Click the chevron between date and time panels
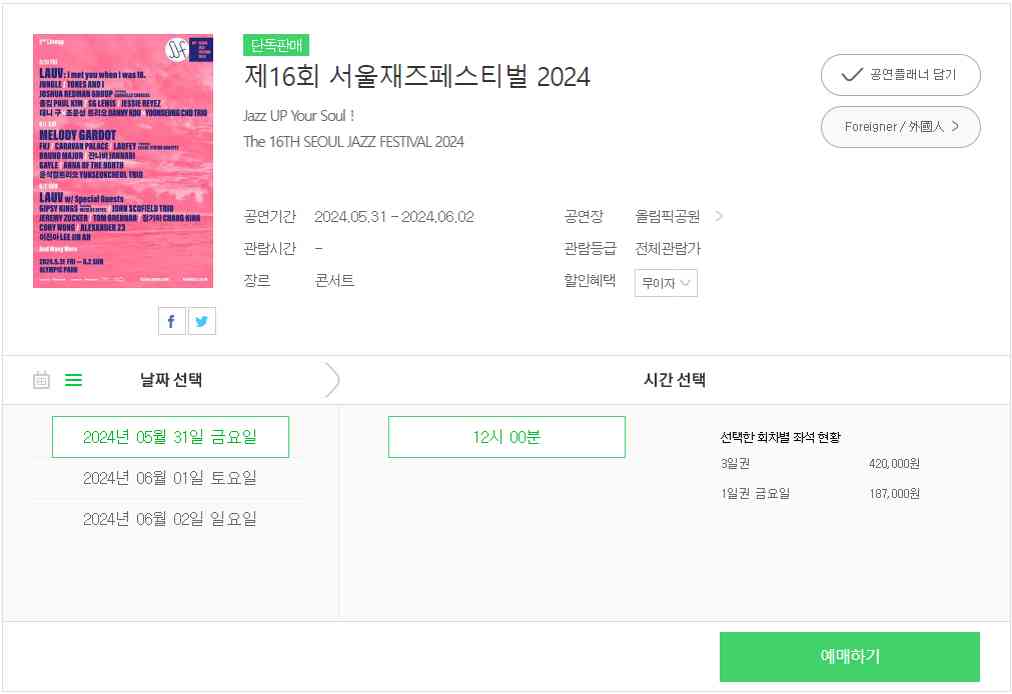Image resolution: width=1012 pixels, height=694 pixels. 331,380
